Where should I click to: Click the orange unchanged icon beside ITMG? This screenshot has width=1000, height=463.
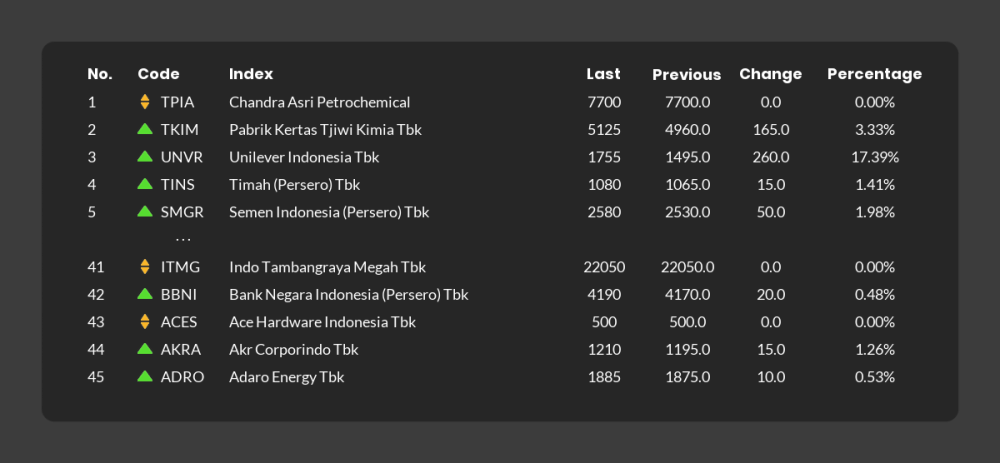coord(145,267)
